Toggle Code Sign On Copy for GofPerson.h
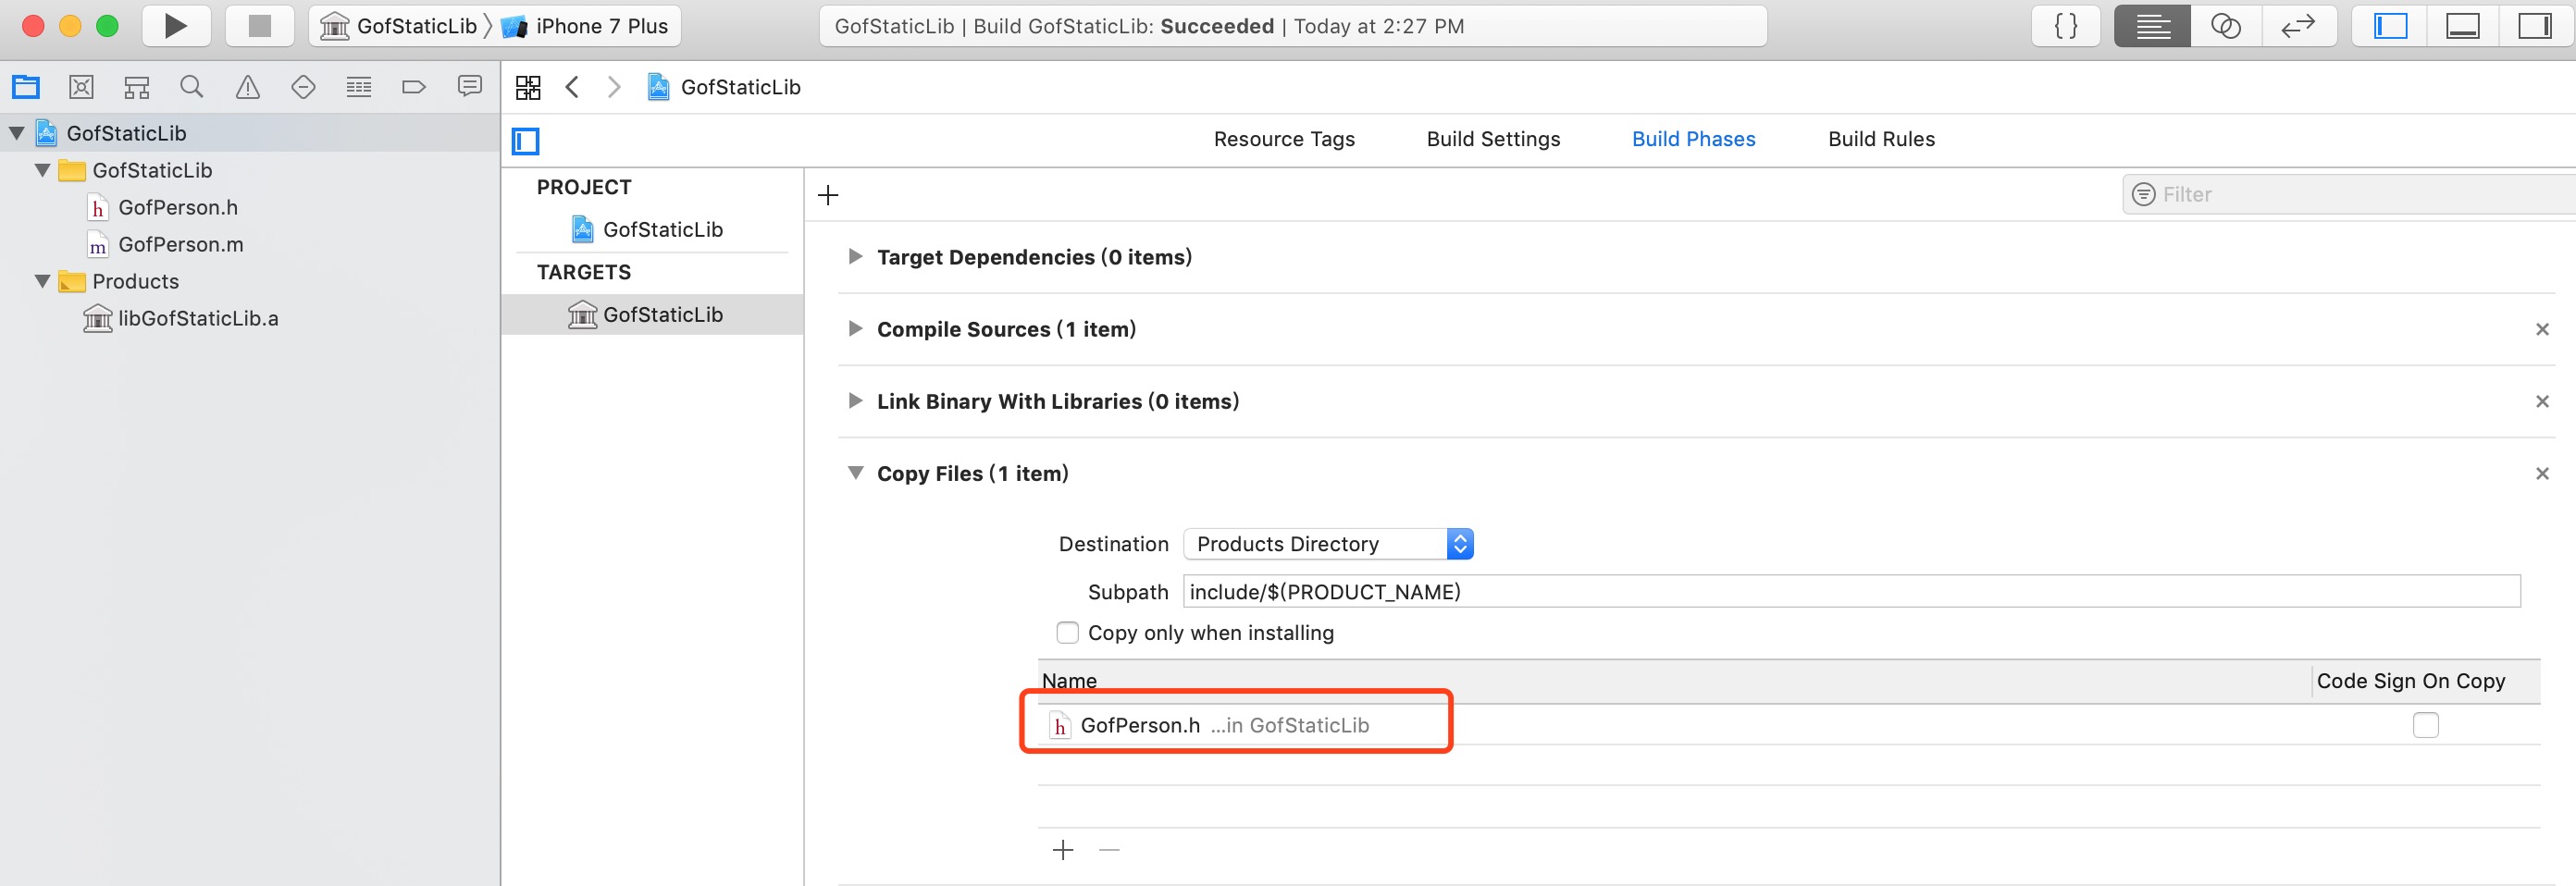 [x=2425, y=725]
